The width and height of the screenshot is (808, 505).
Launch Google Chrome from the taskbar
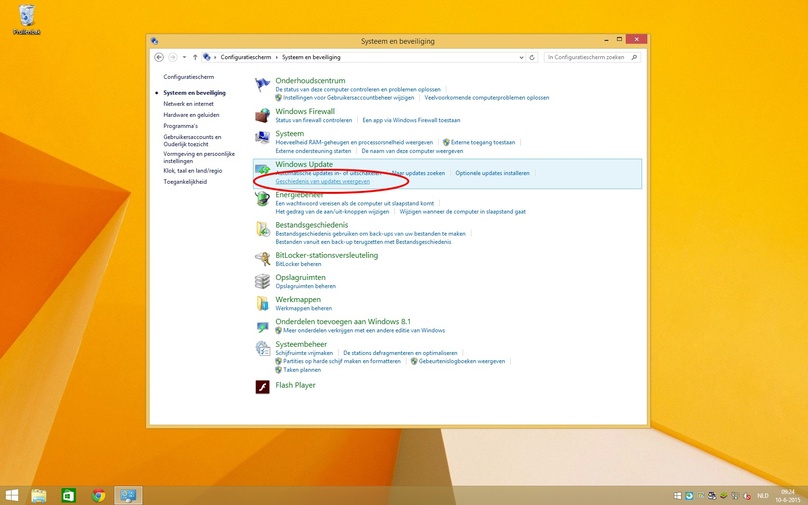tap(98, 496)
